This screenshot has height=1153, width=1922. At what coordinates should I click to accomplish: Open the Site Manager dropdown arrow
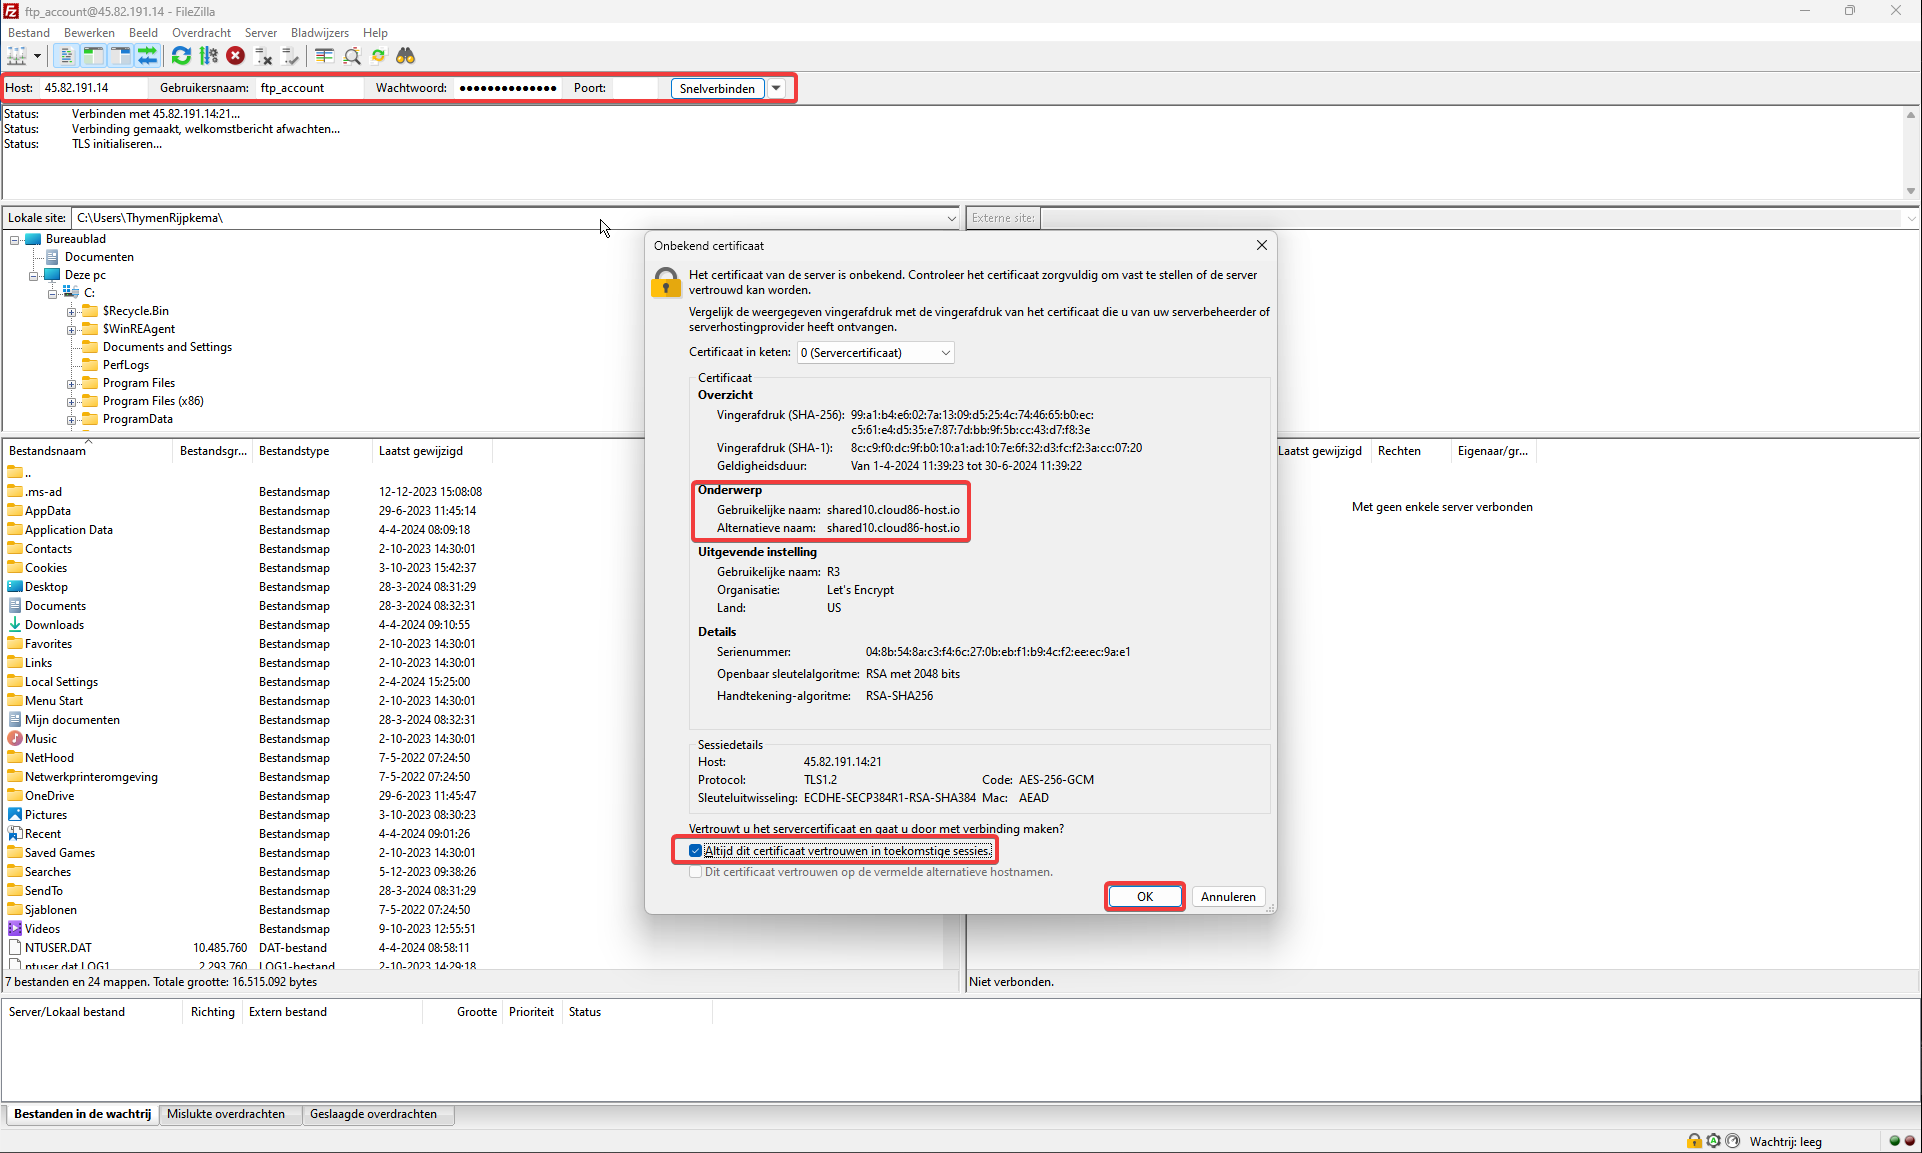37,56
